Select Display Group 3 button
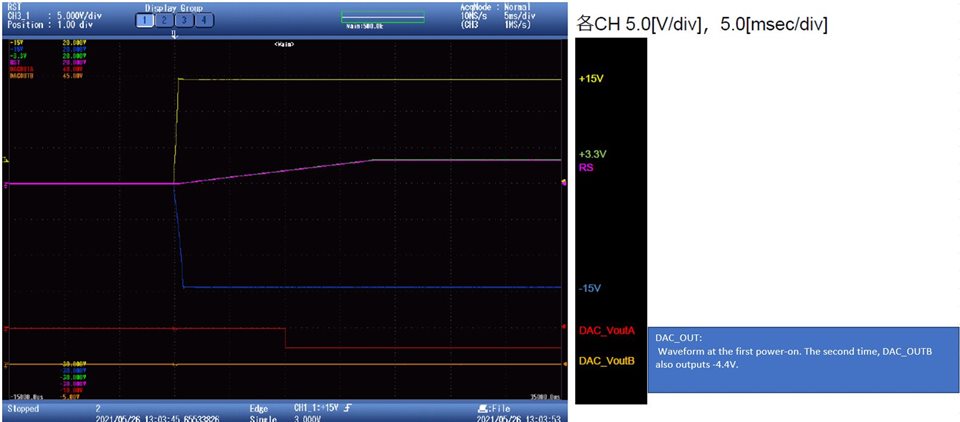 click(x=185, y=21)
